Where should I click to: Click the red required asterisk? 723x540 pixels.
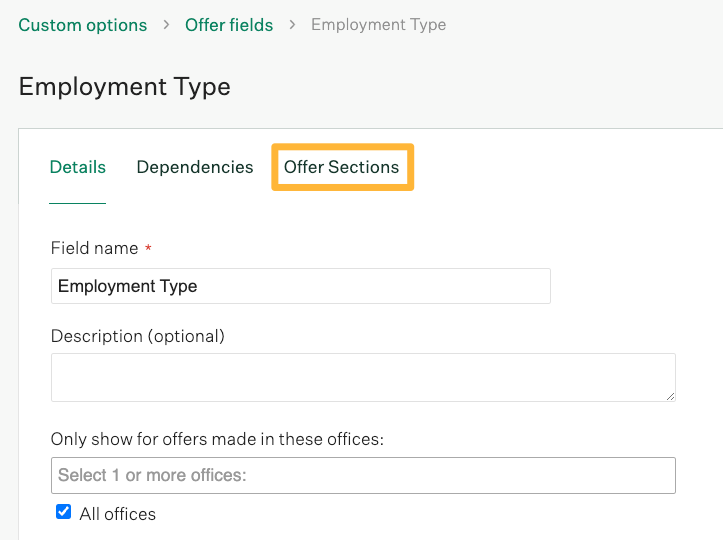coord(148,248)
